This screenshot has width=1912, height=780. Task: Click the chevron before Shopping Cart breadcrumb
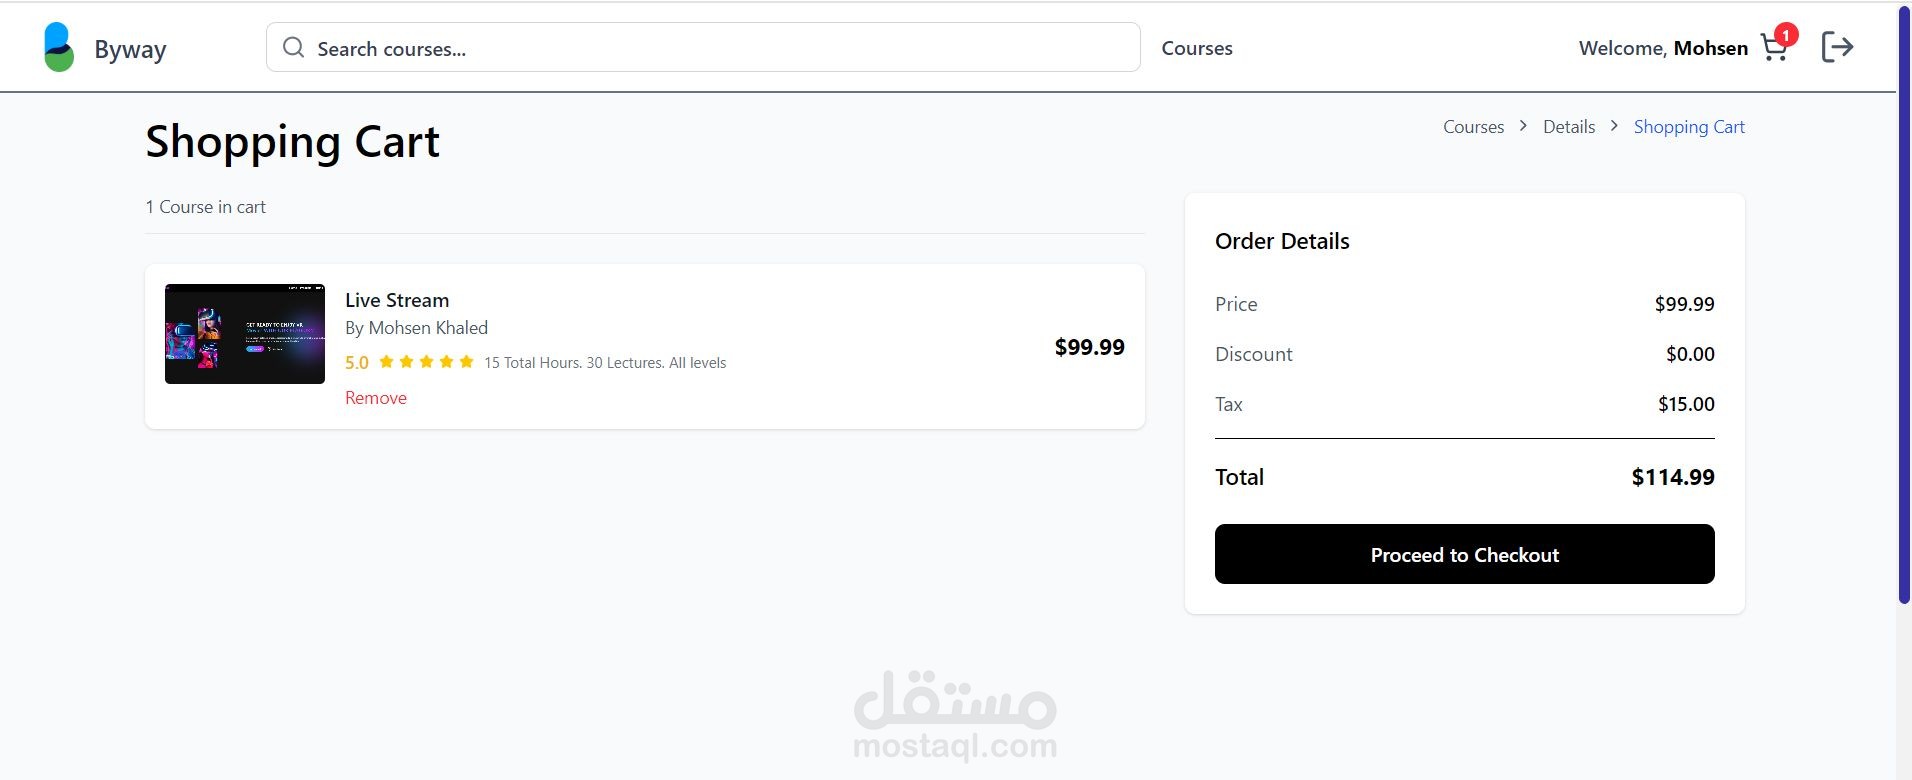[1614, 126]
